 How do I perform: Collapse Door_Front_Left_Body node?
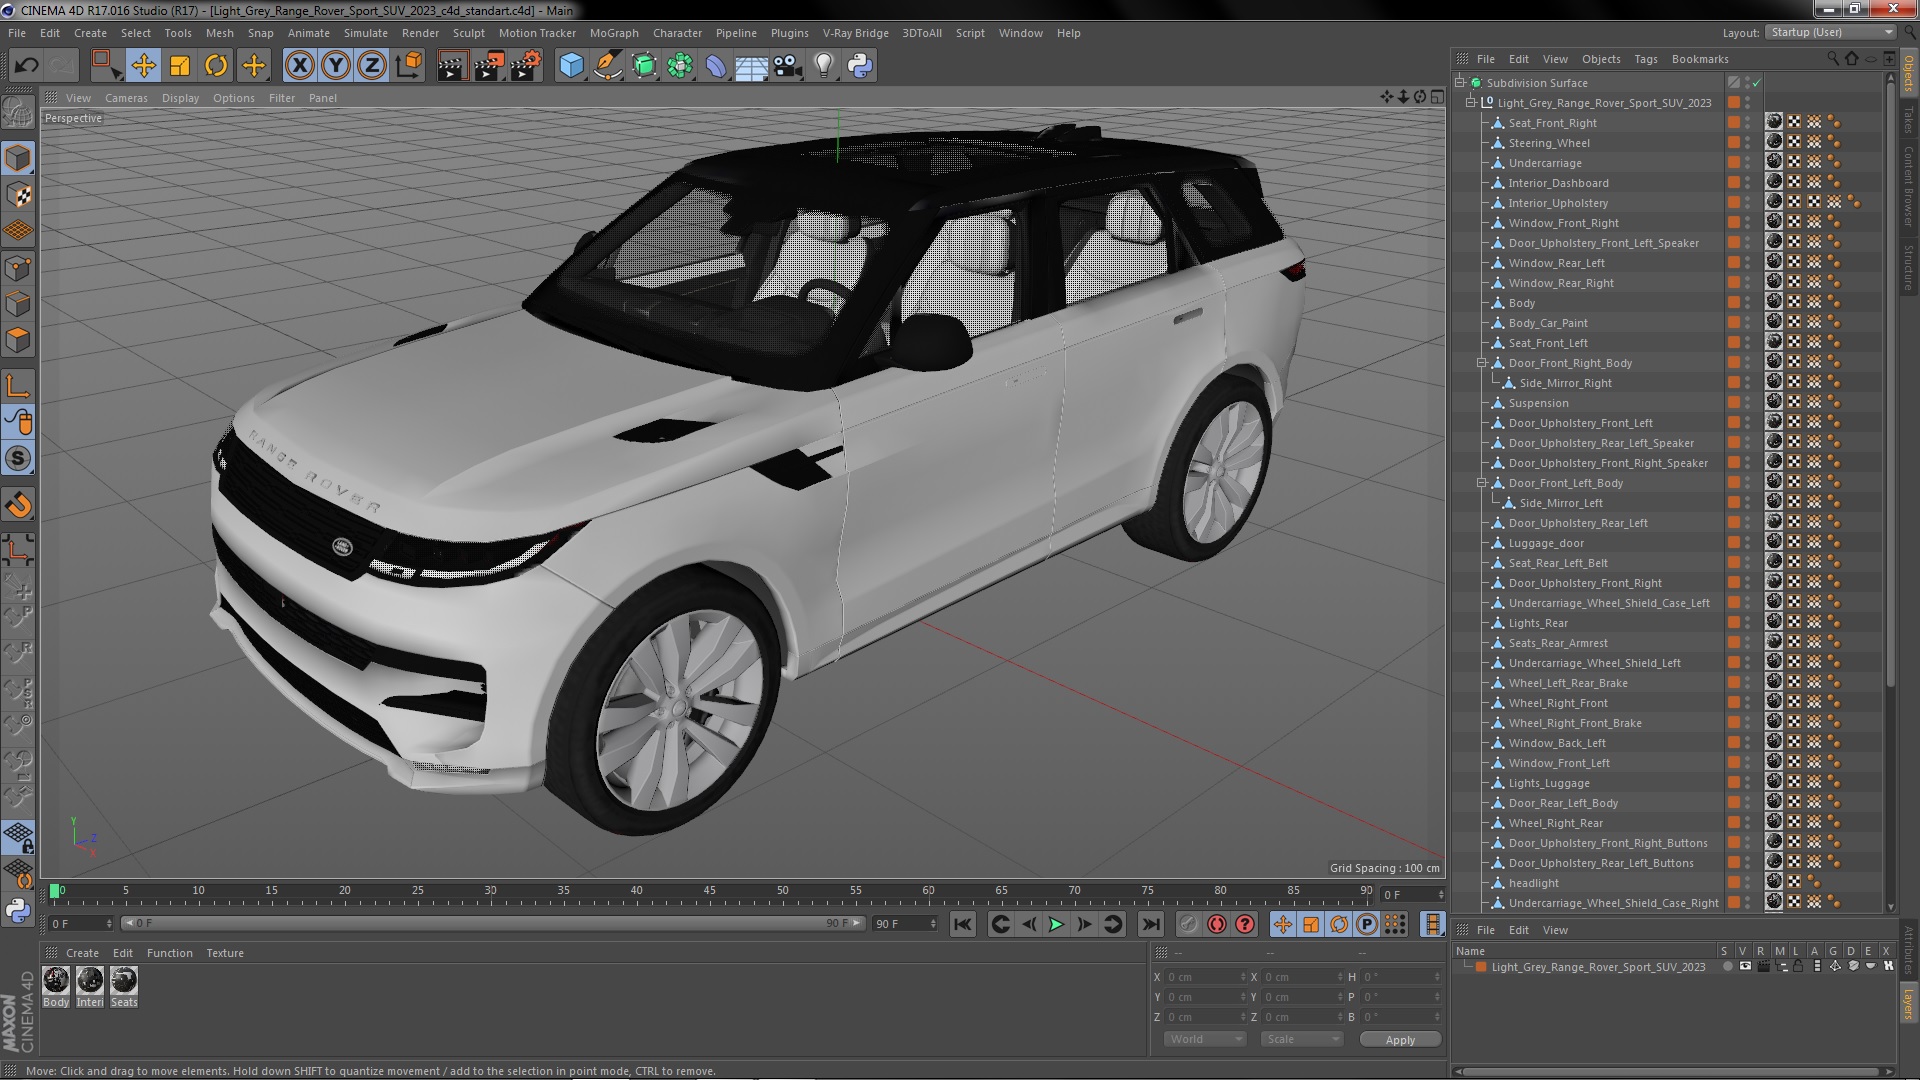click(1482, 483)
